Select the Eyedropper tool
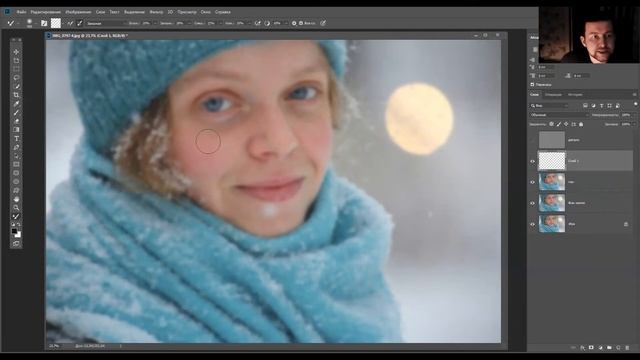This screenshot has width=640, height=360. point(16,104)
